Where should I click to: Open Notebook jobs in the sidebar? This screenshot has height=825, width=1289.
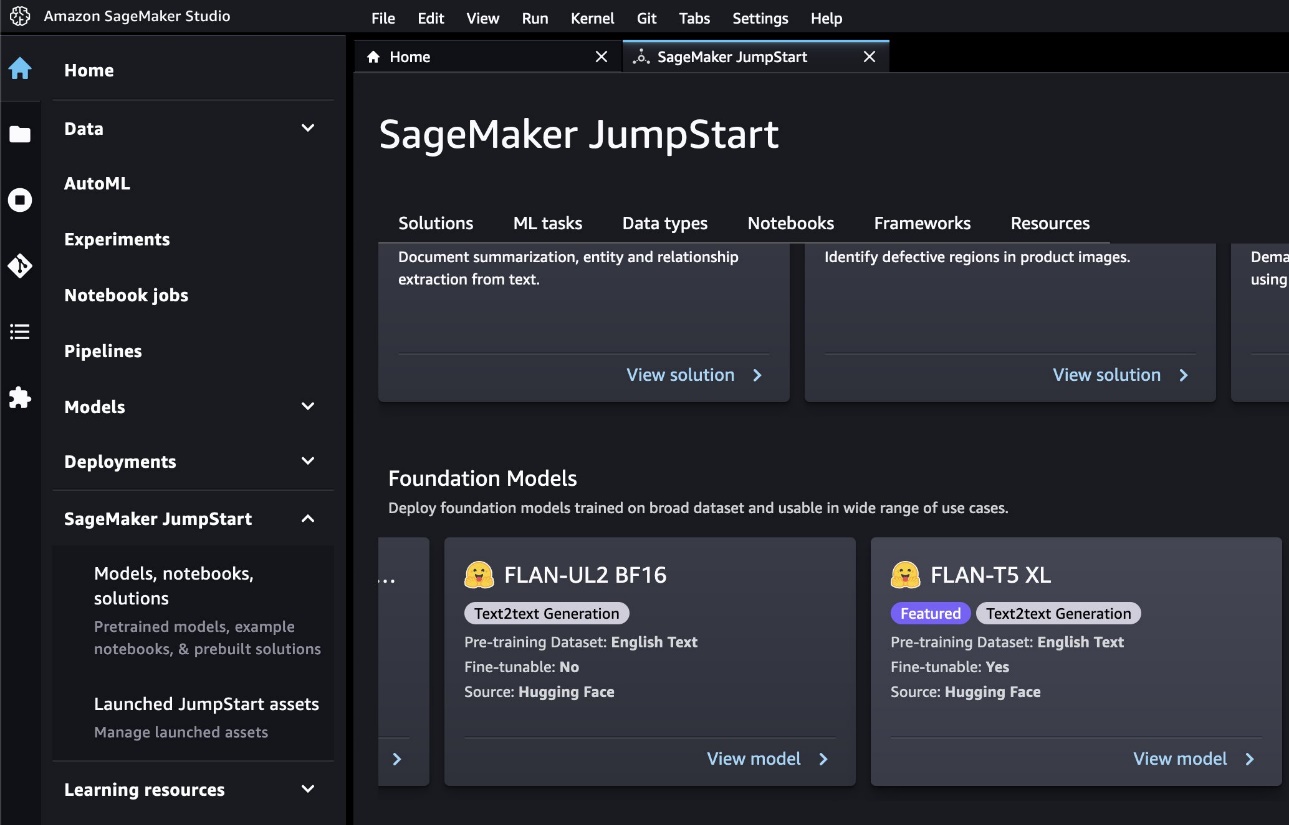[126, 295]
